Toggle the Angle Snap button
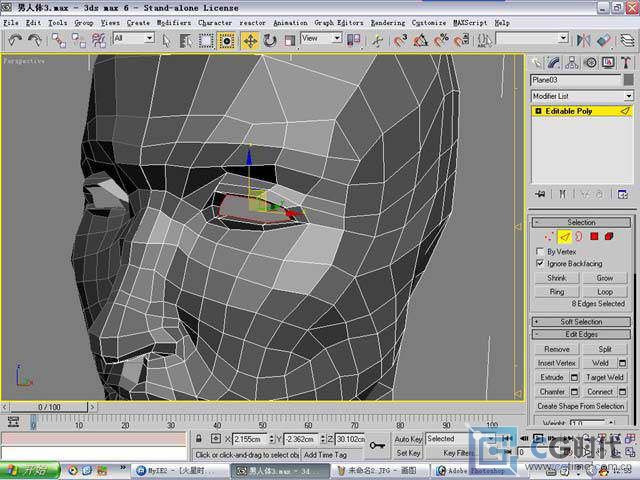 [420, 40]
